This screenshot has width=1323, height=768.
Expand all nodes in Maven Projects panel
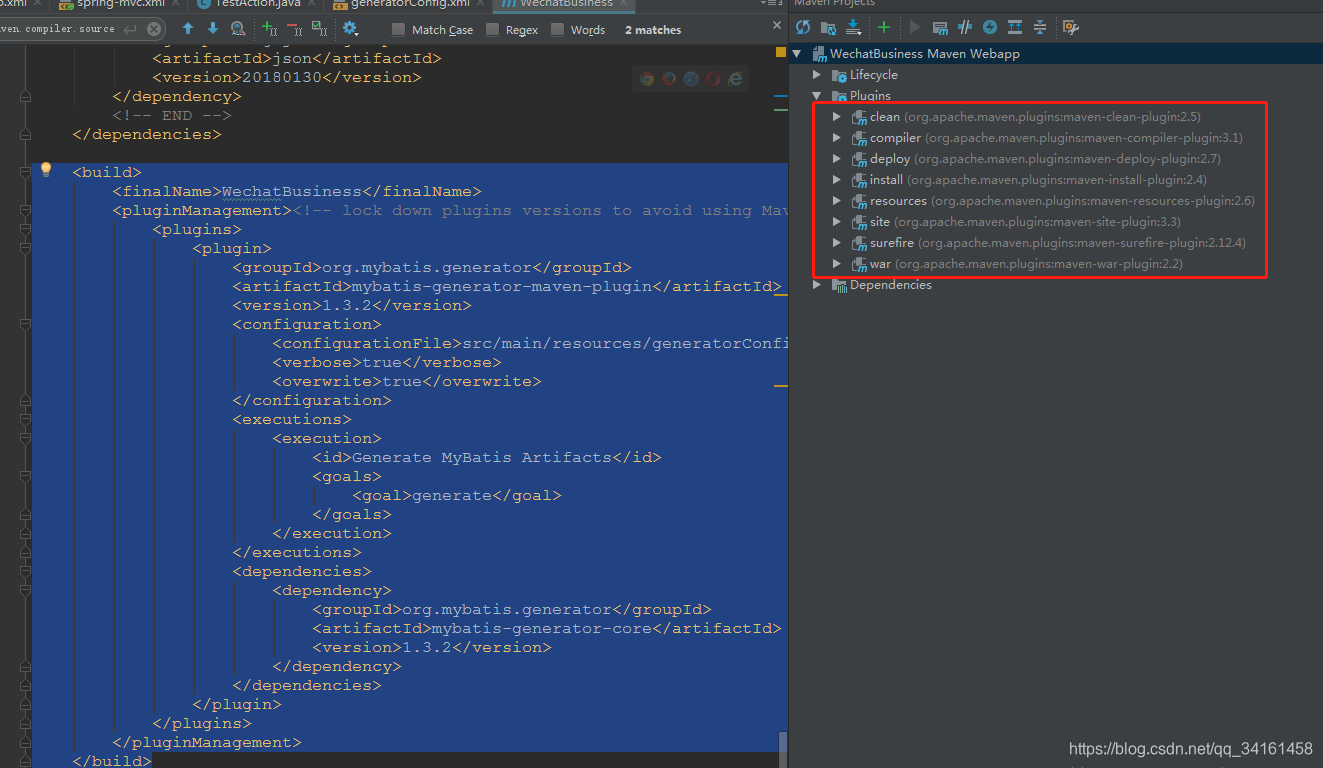pyautogui.click(x=1014, y=27)
